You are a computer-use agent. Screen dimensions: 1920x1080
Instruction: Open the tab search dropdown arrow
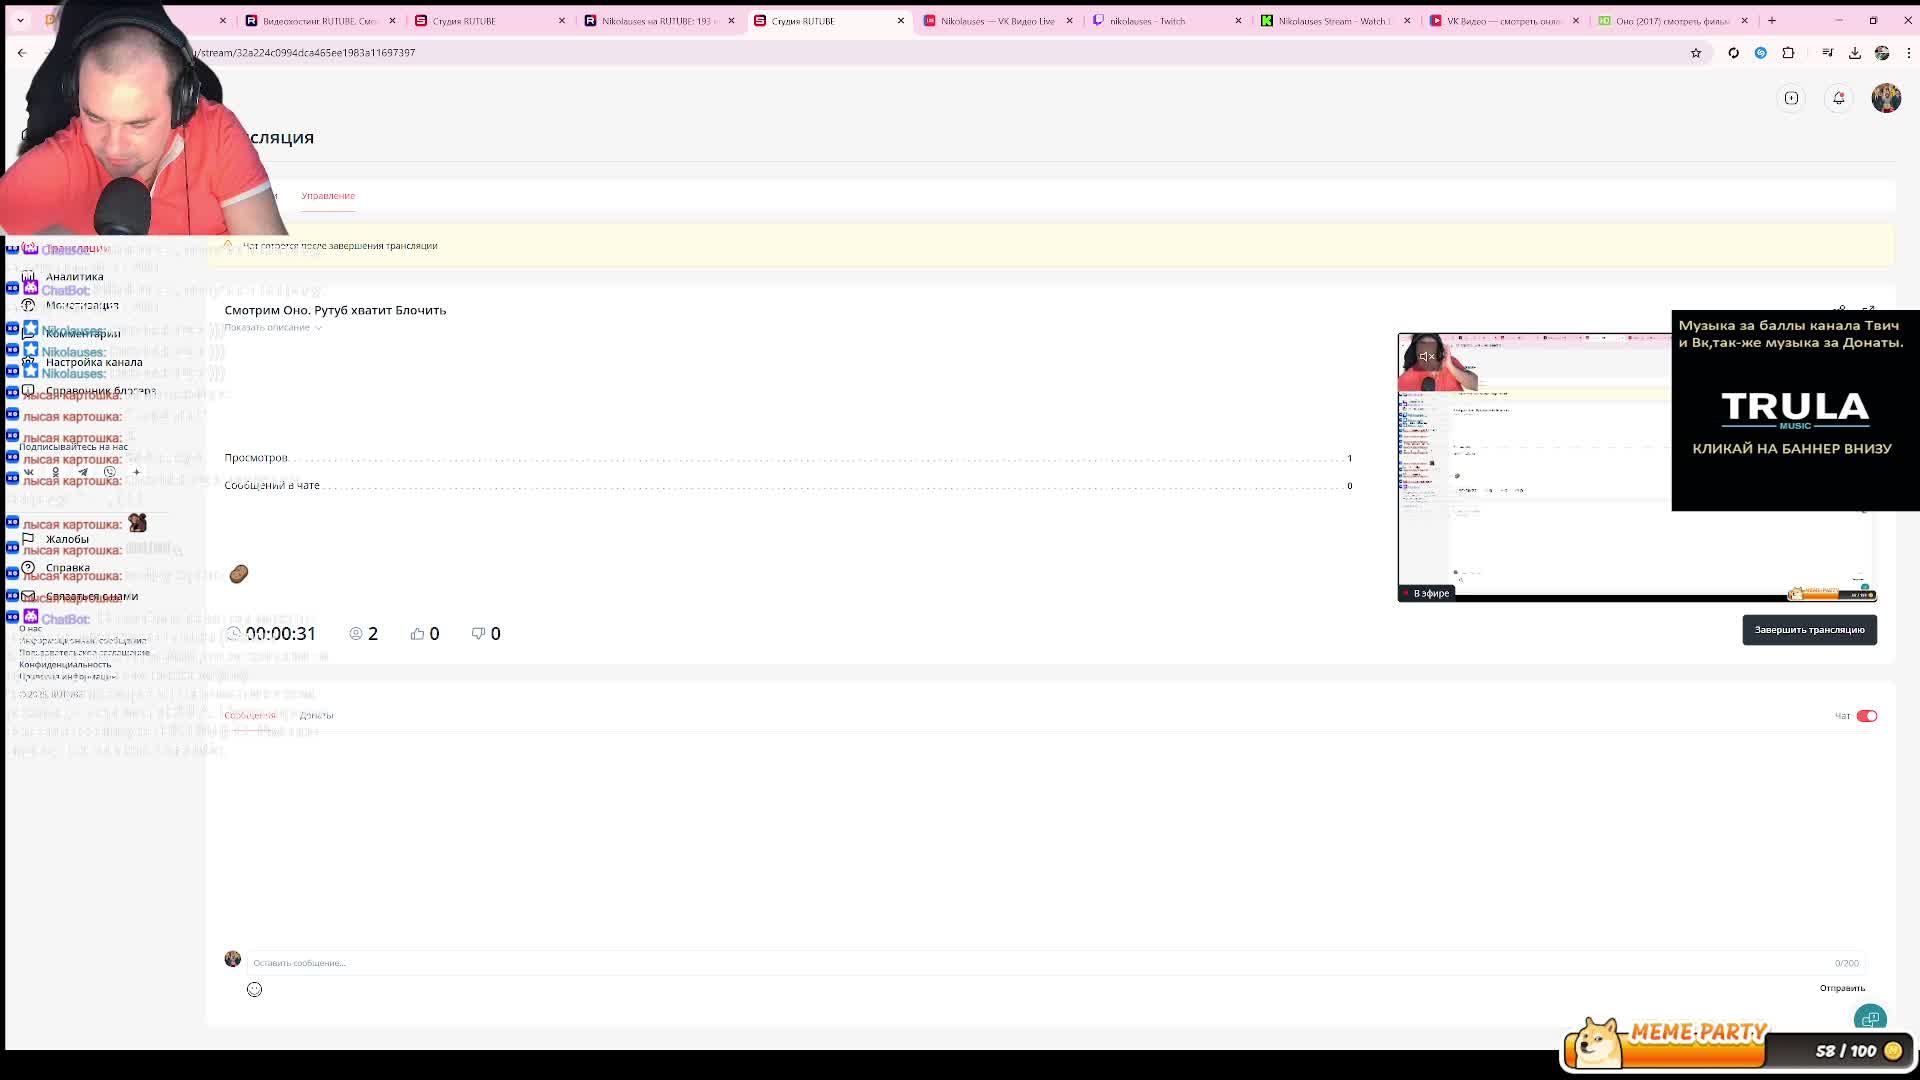[x=20, y=20]
